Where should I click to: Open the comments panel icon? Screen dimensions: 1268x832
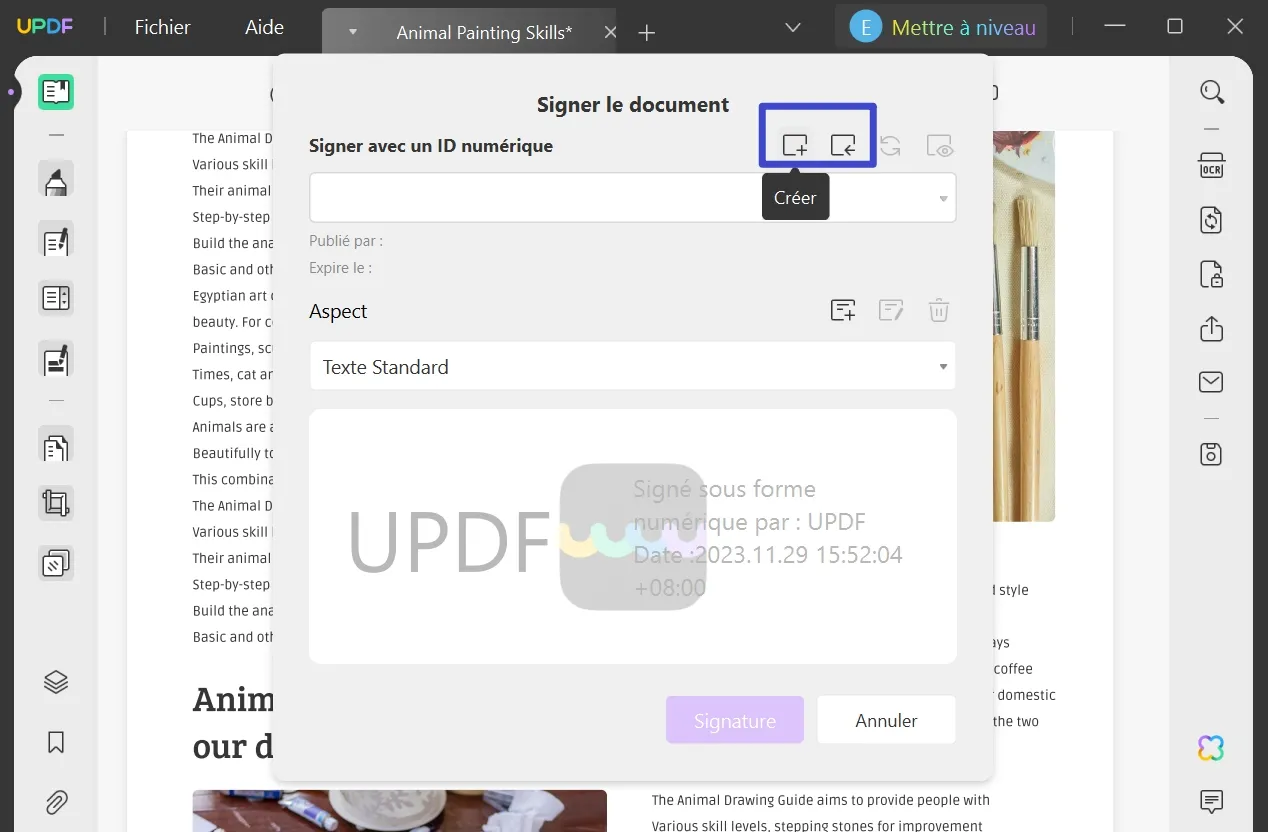[1212, 802]
